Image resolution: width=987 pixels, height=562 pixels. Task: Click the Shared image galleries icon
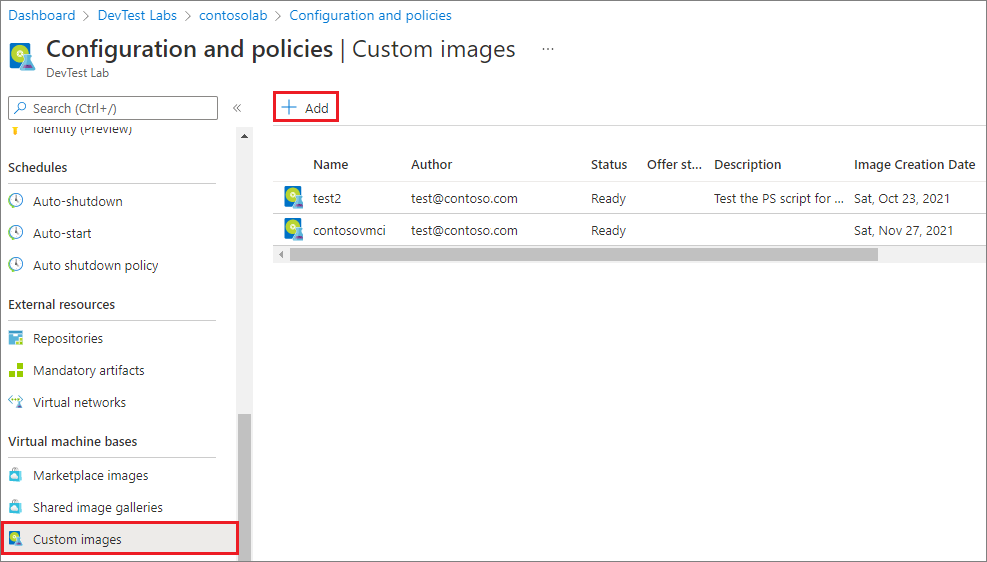pos(16,507)
